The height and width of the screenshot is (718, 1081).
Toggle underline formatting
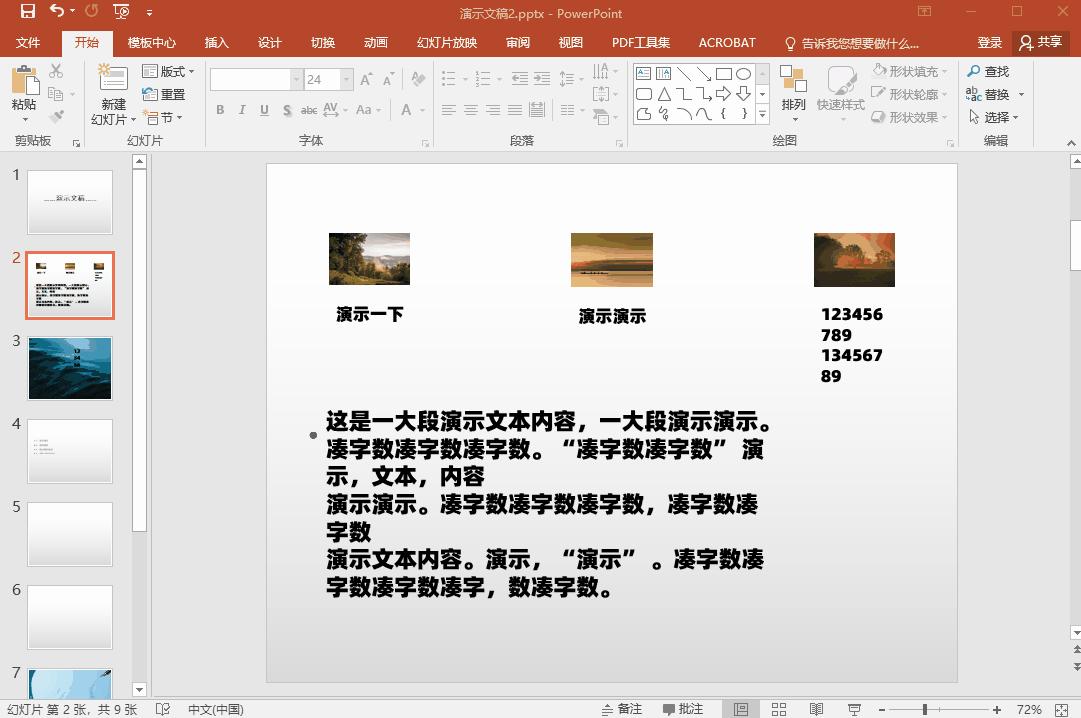(x=265, y=110)
